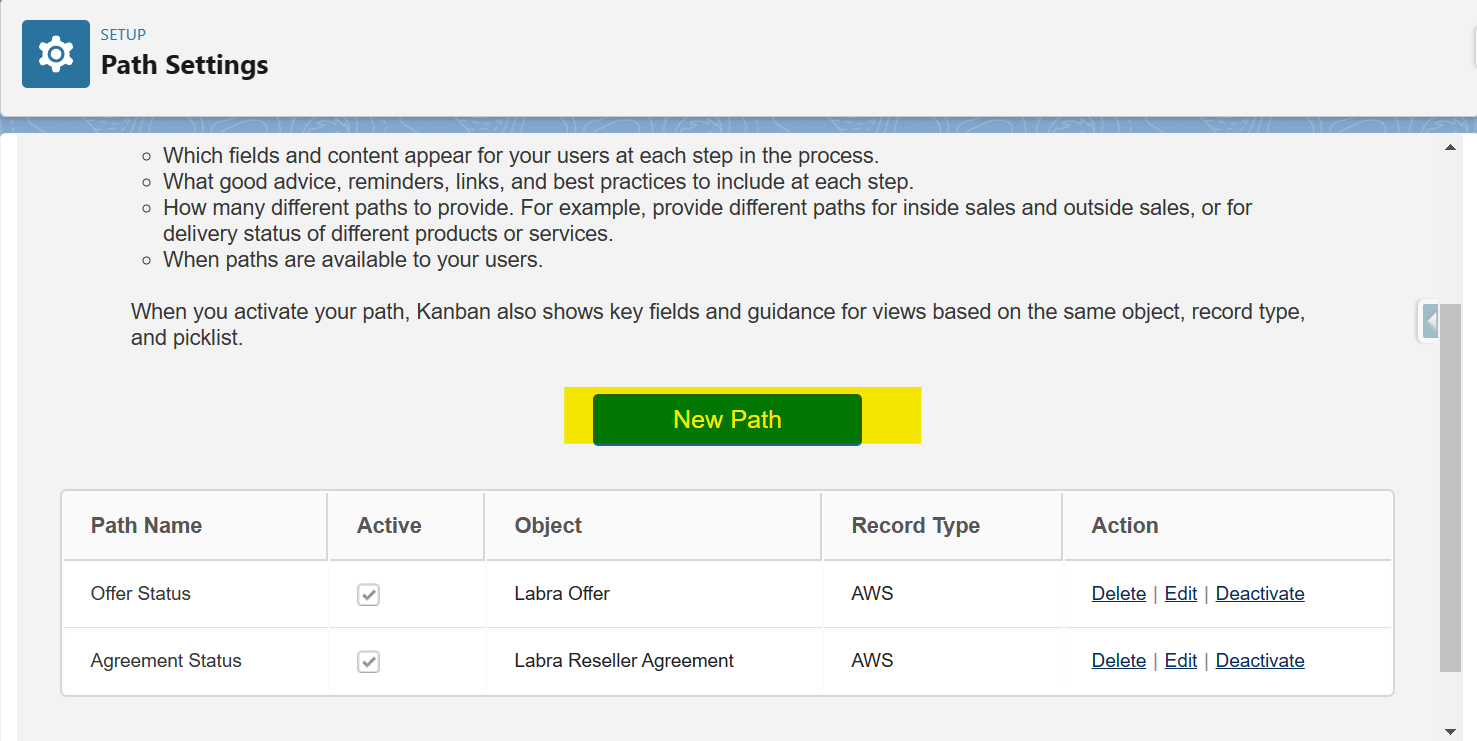Select the Agreement Status path name
The image size is (1477, 741).
[166, 660]
